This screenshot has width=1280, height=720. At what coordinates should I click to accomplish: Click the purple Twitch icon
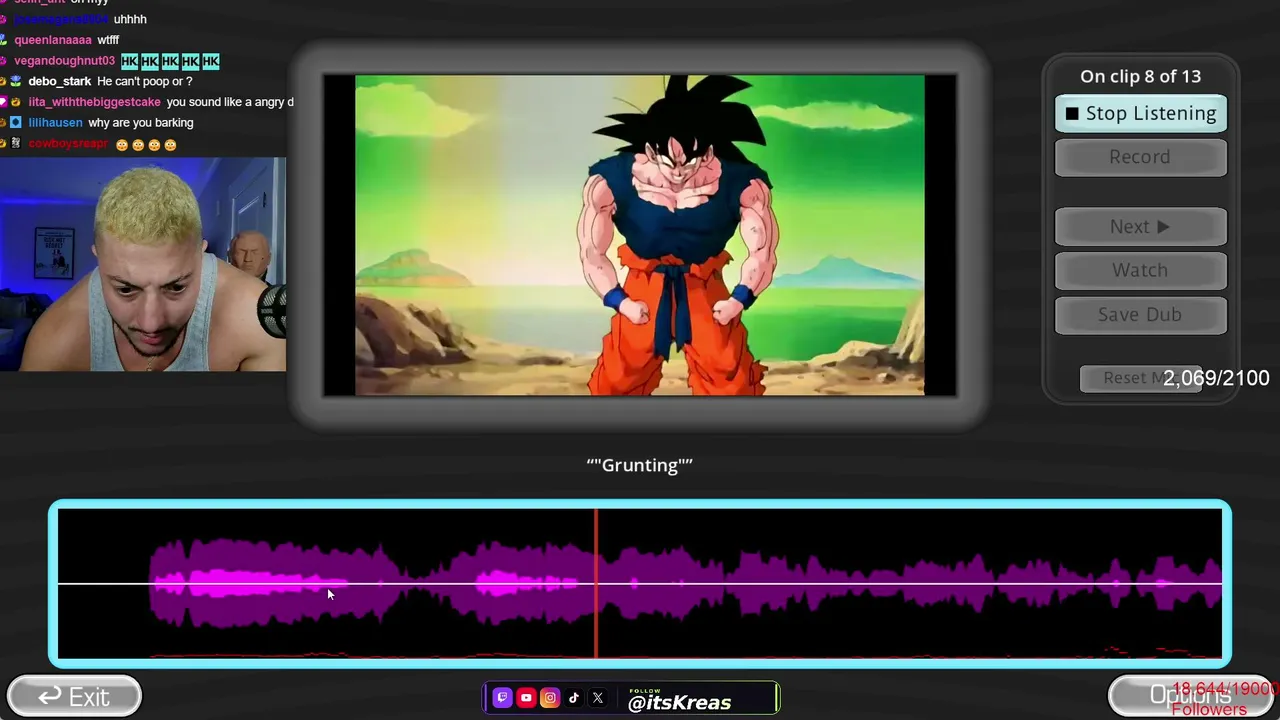tap(502, 698)
